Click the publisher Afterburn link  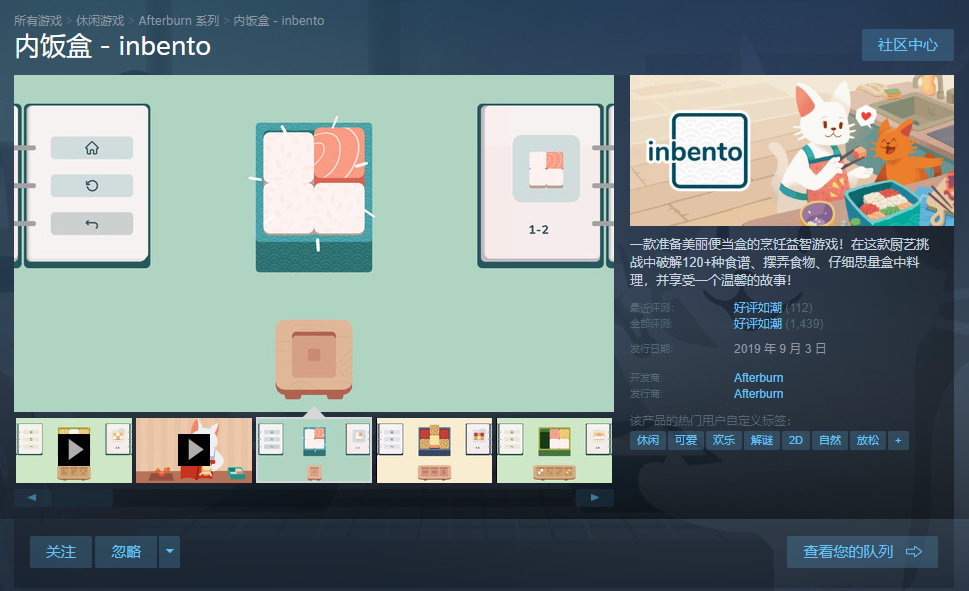click(758, 394)
